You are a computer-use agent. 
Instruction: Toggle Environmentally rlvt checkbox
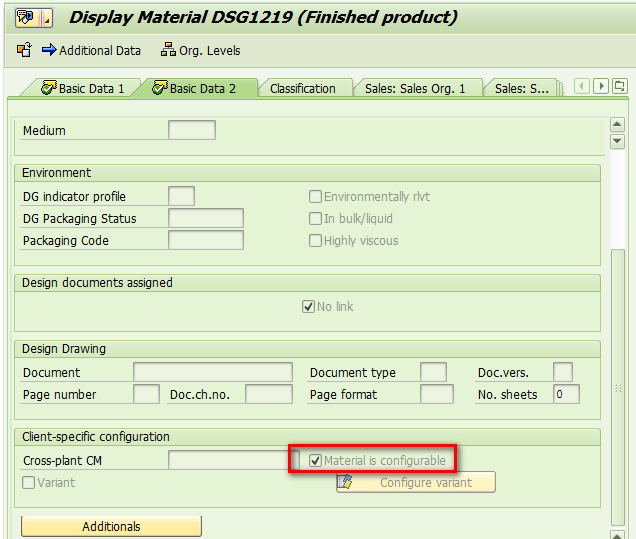pos(315,197)
